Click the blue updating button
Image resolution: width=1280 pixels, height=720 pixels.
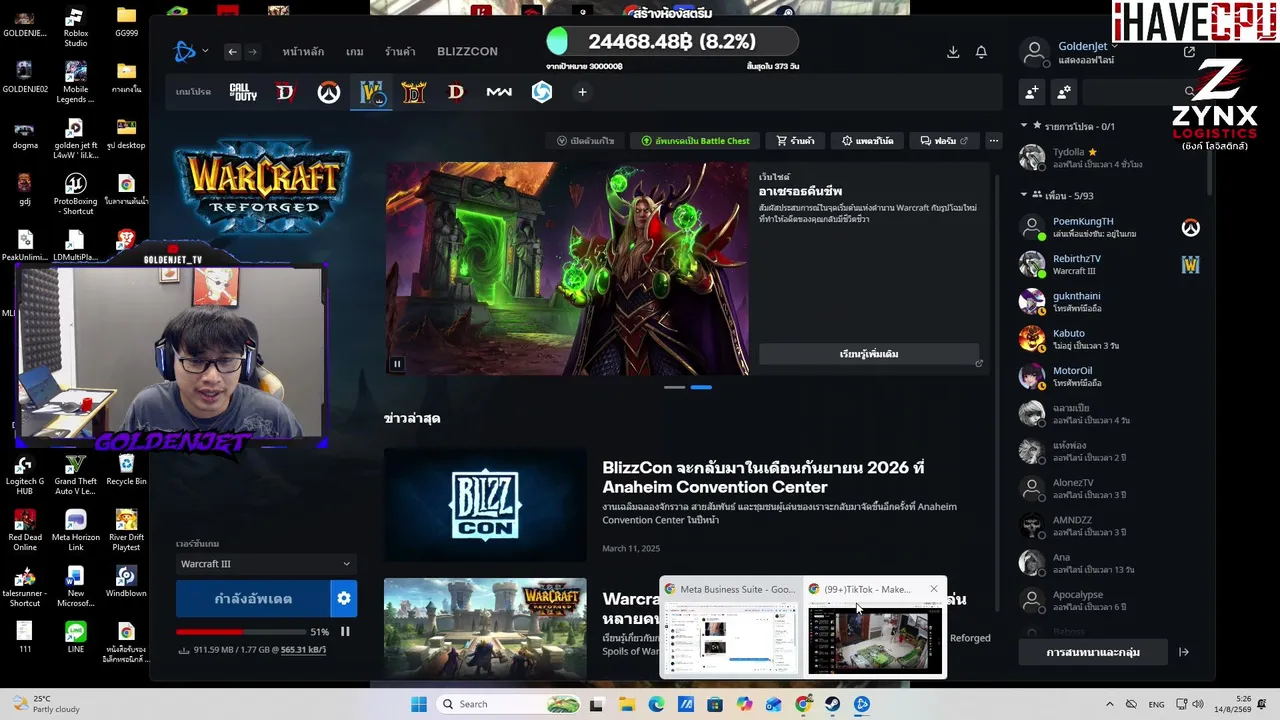(x=253, y=598)
